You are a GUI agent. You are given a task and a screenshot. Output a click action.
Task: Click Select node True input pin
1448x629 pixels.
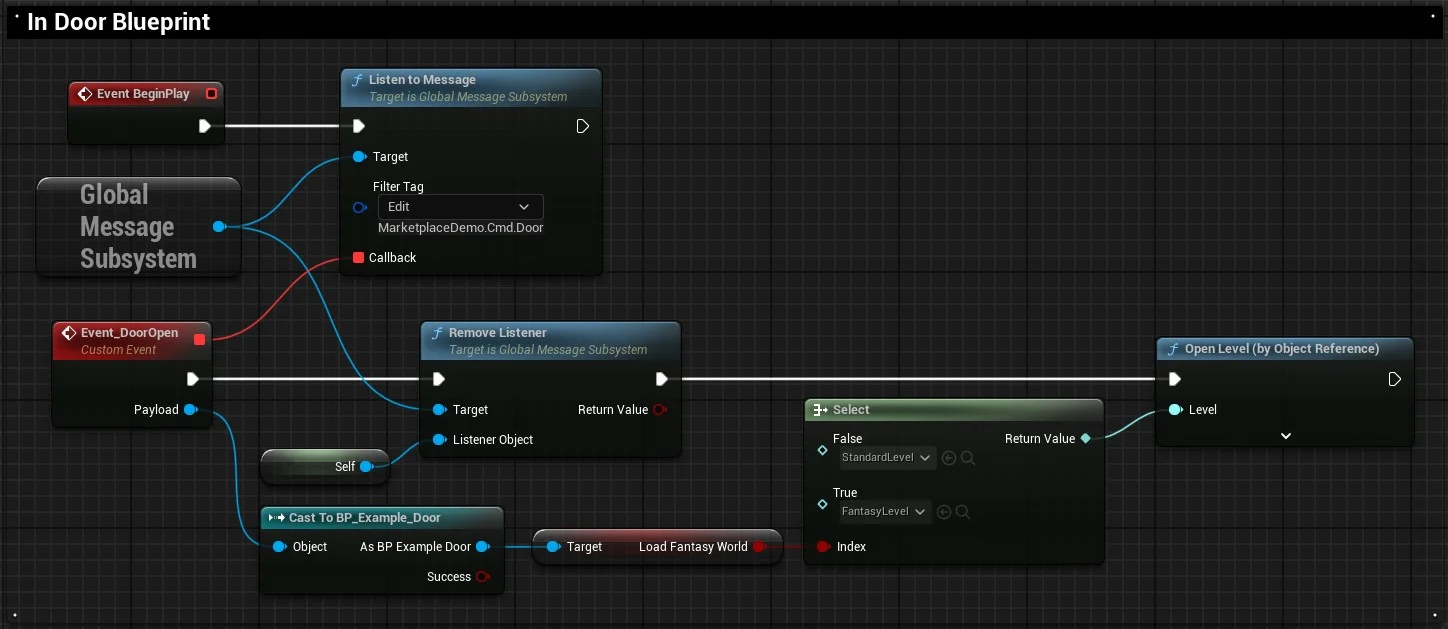coord(823,504)
